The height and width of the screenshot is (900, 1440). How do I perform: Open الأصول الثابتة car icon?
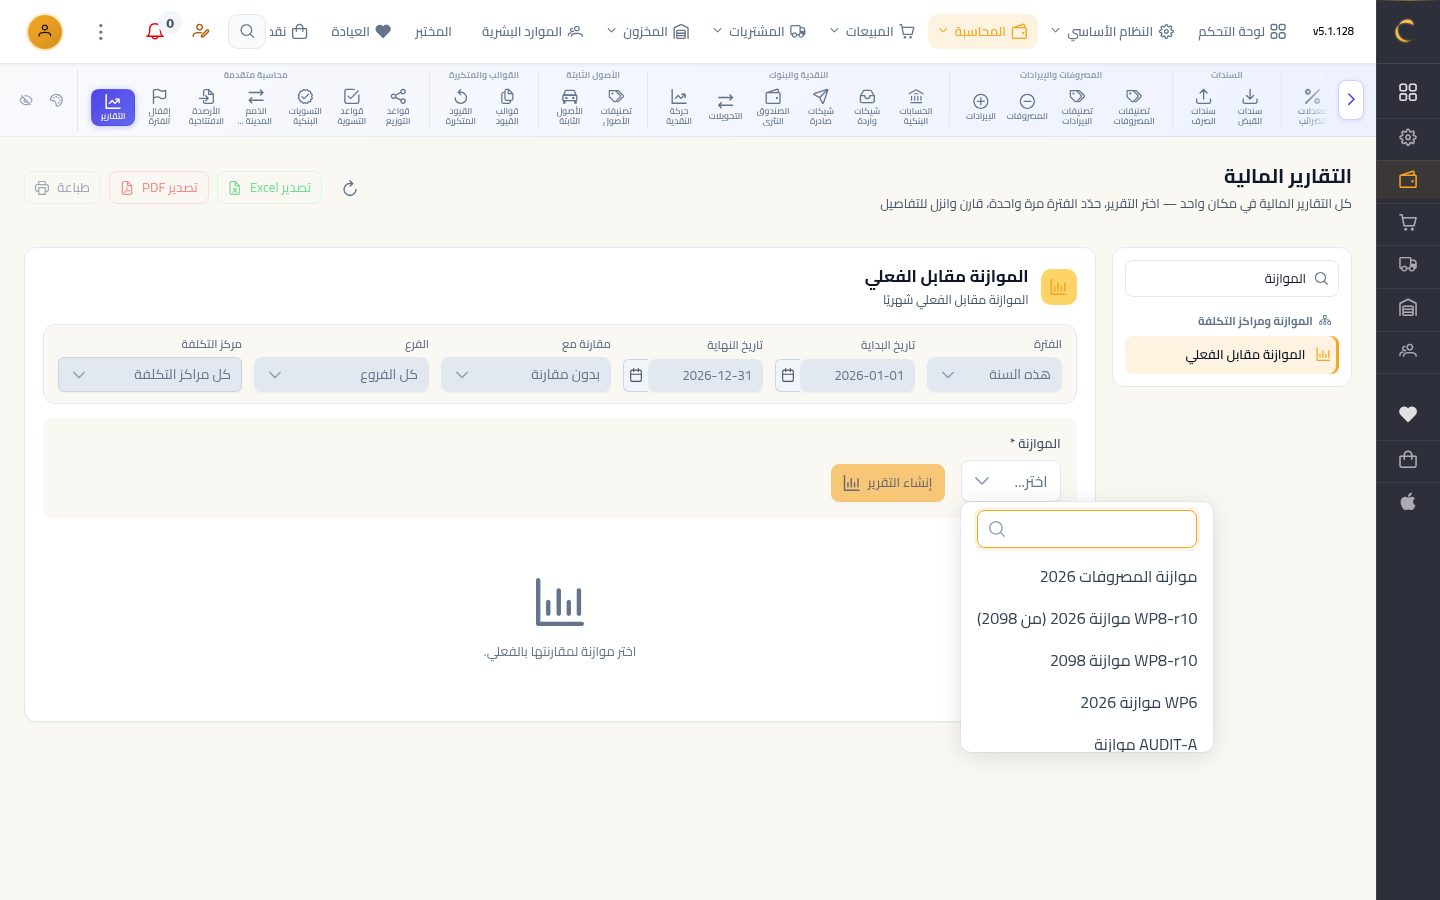click(x=569, y=97)
